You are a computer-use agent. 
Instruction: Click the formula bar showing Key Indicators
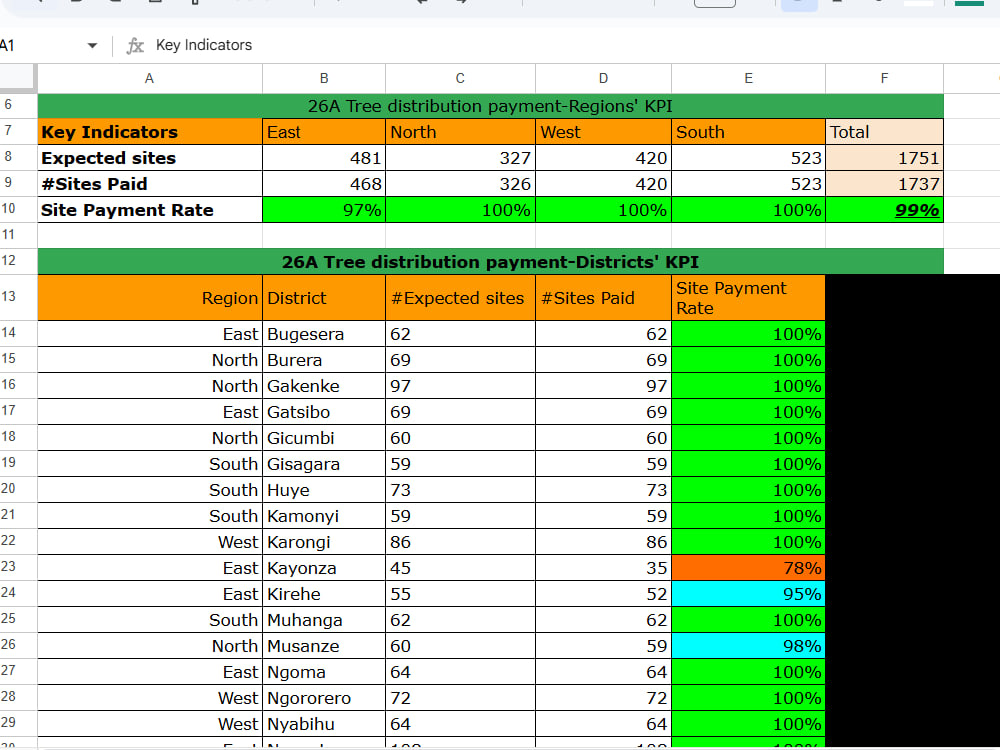tap(203, 45)
